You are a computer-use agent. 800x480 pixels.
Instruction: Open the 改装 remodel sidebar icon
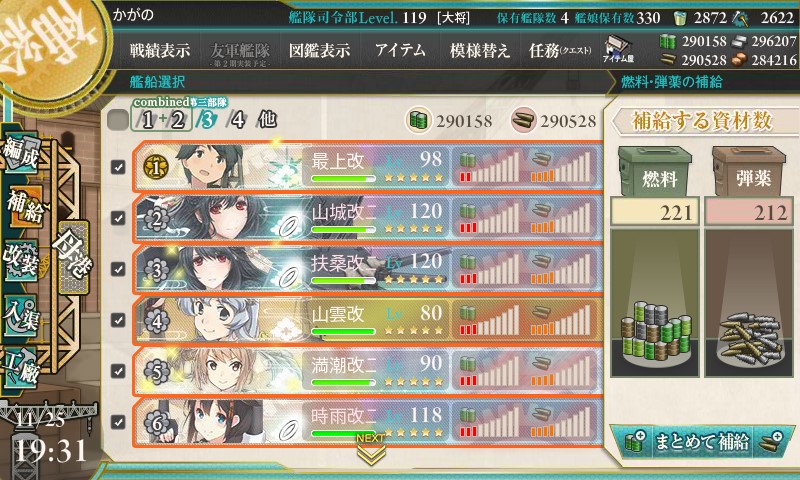[20, 261]
